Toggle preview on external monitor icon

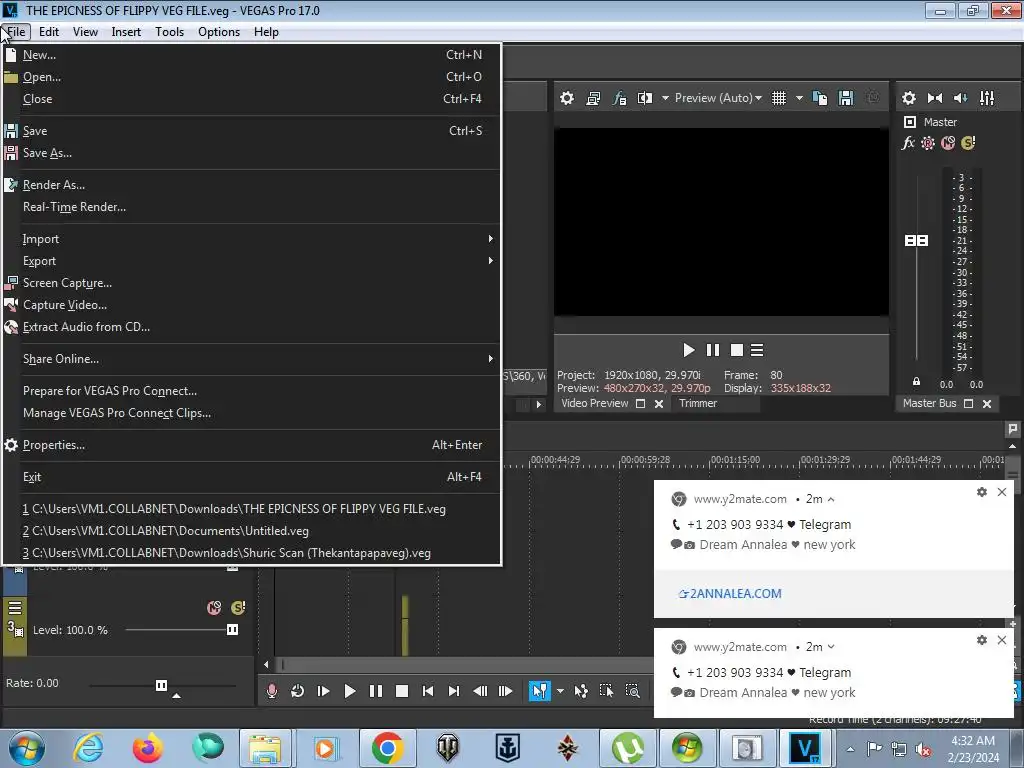point(593,98)
